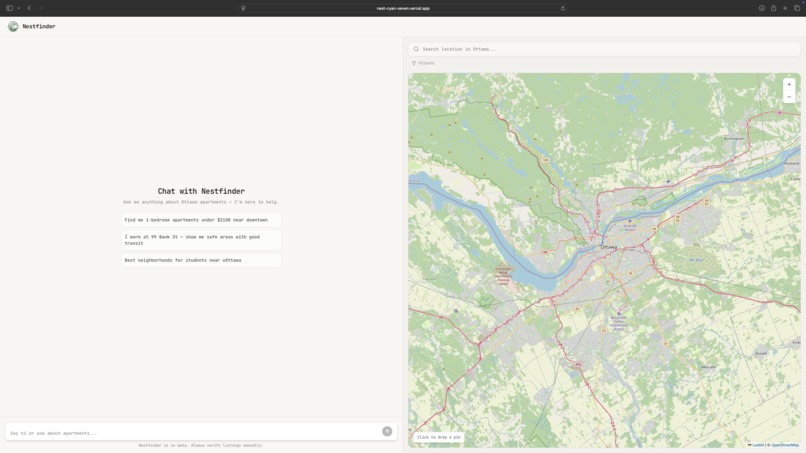The width and height of the screenshot is (806, 453).
Task: Focus the browser address bar URL
Action: [x=403, y=8]
